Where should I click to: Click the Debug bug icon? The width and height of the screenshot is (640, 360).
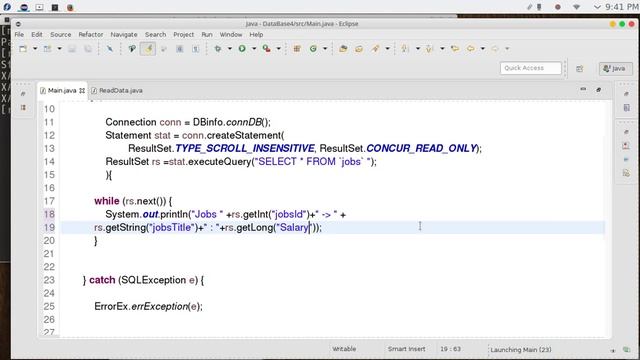click(x=218, y=49)
